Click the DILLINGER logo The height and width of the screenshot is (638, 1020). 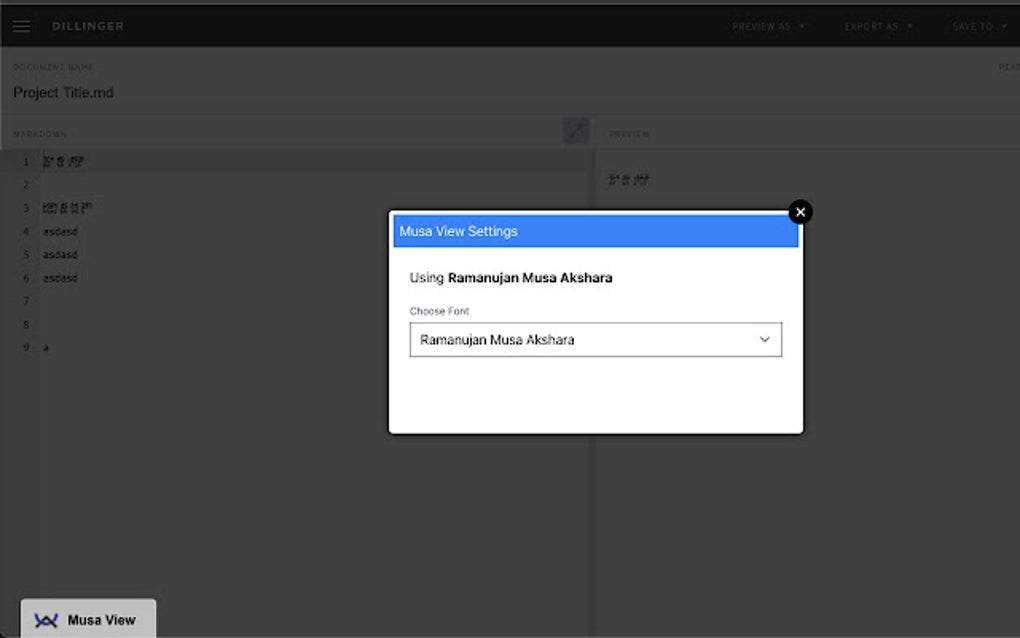87,26
